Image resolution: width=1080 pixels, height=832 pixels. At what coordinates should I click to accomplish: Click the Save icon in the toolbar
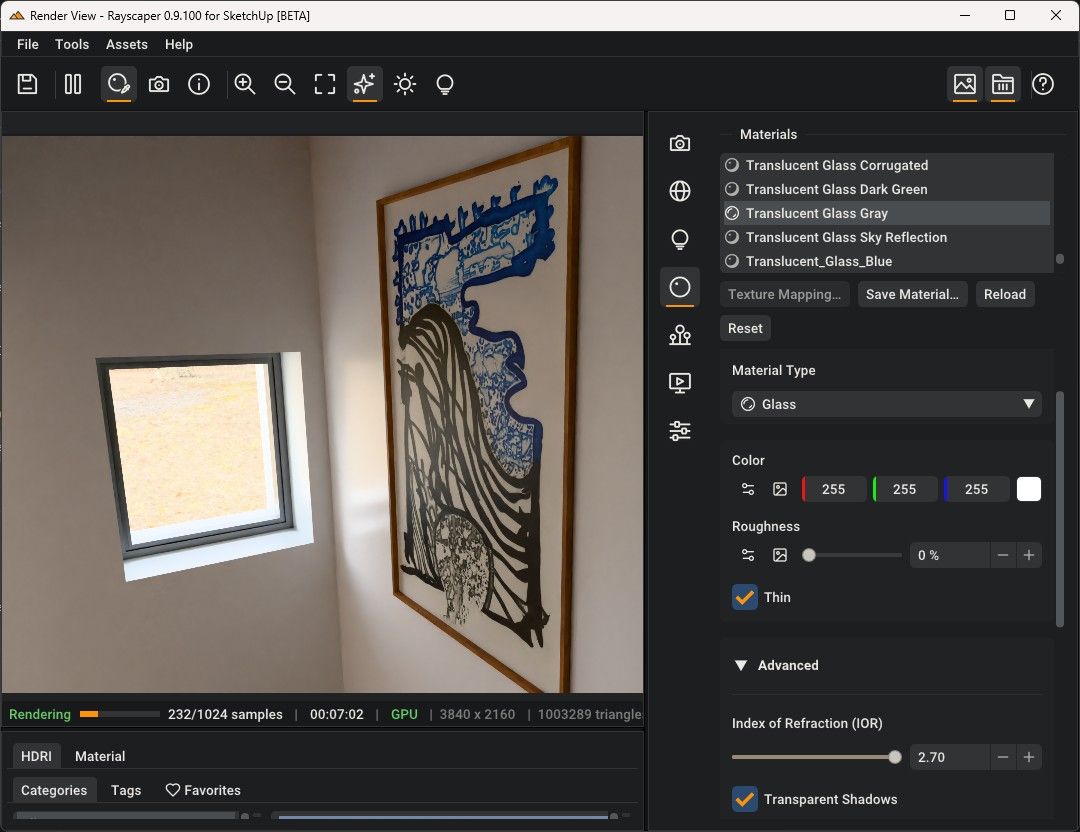[x=28, y=84]
